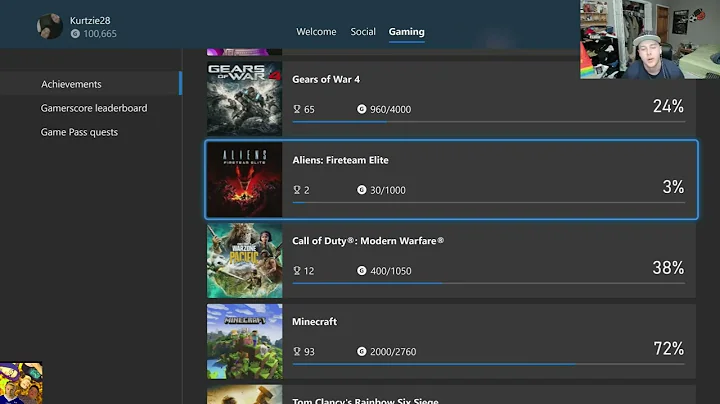Viewport: 720px width, 404px height.
Task: Click the Minecraft progress bar
Action: tap(489, 365)
